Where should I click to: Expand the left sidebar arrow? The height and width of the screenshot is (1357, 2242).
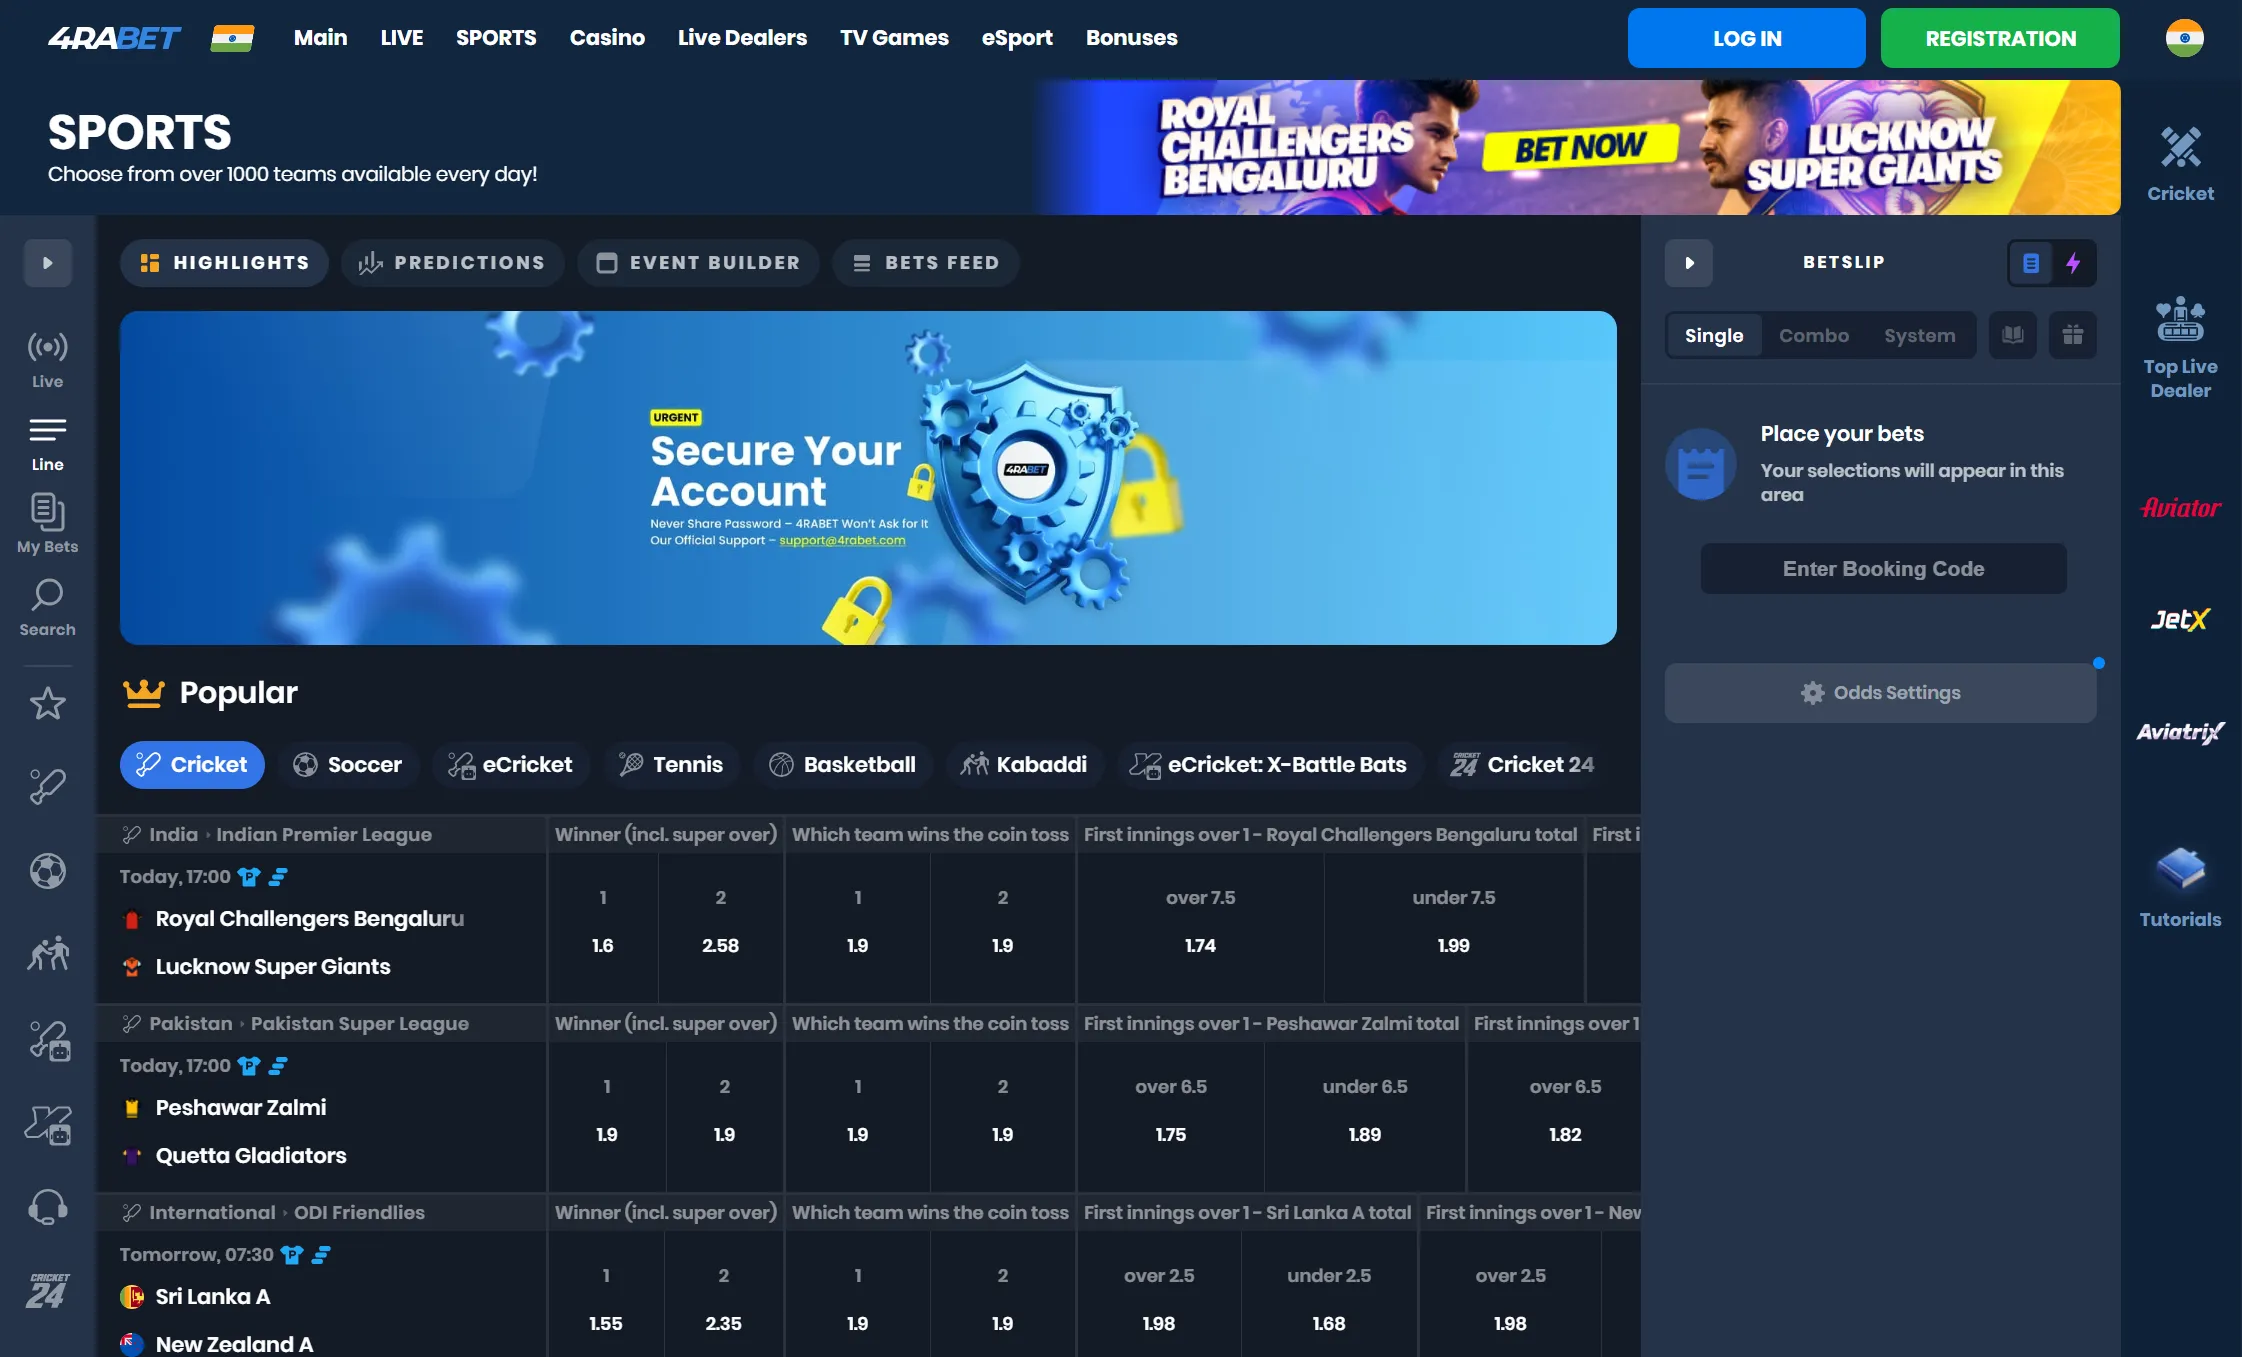tap(47, 263)
